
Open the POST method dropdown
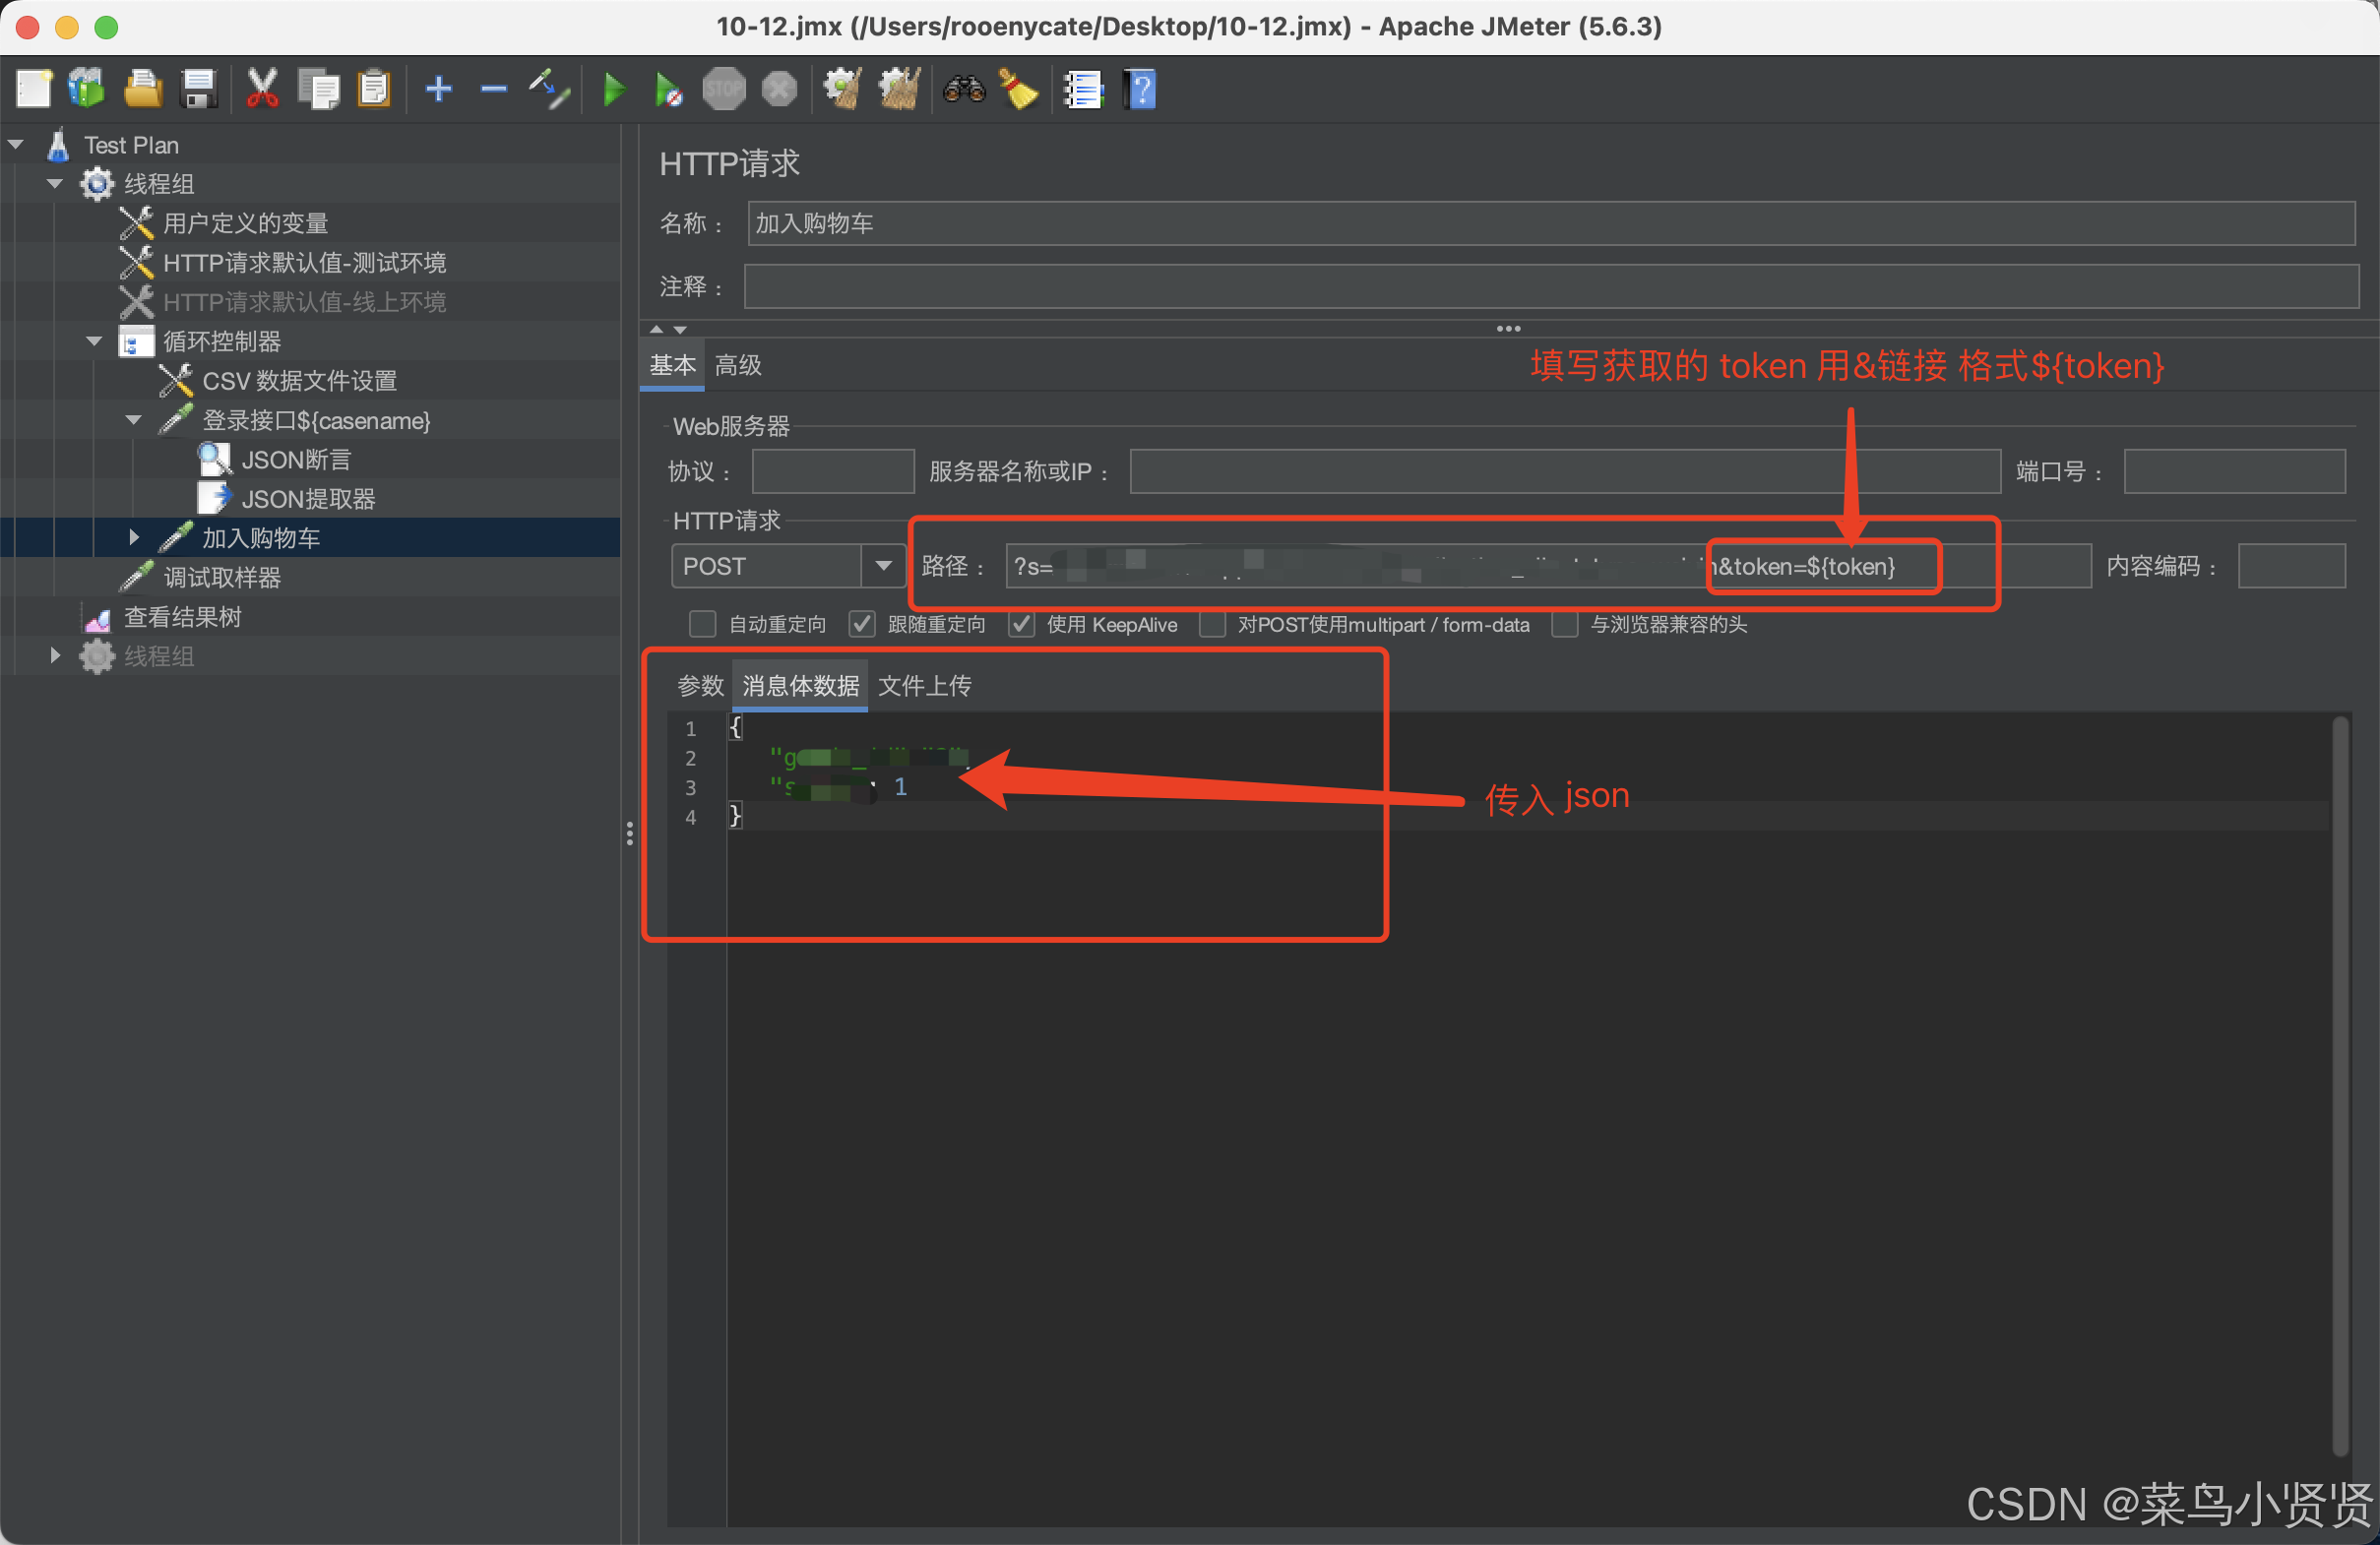tap(883, 567)
